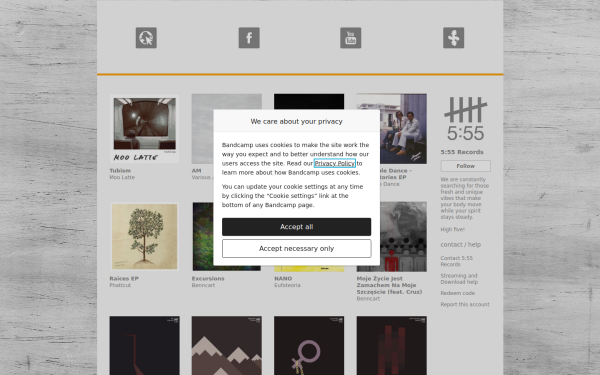Click the Moo Latte artist name
Viewport: 600px width, 375px height.
(122, 178)
